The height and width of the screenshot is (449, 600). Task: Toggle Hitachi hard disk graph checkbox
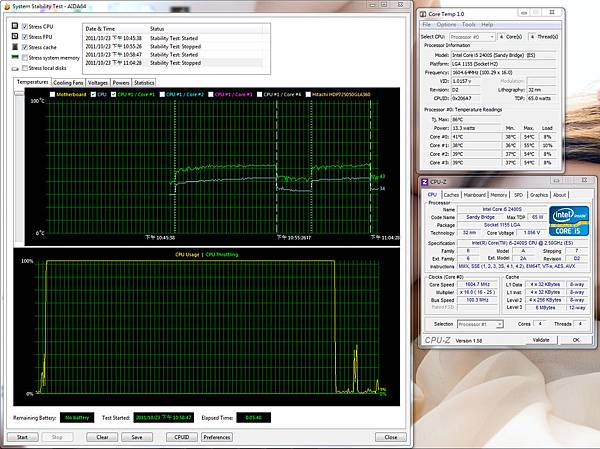point(308,94)
